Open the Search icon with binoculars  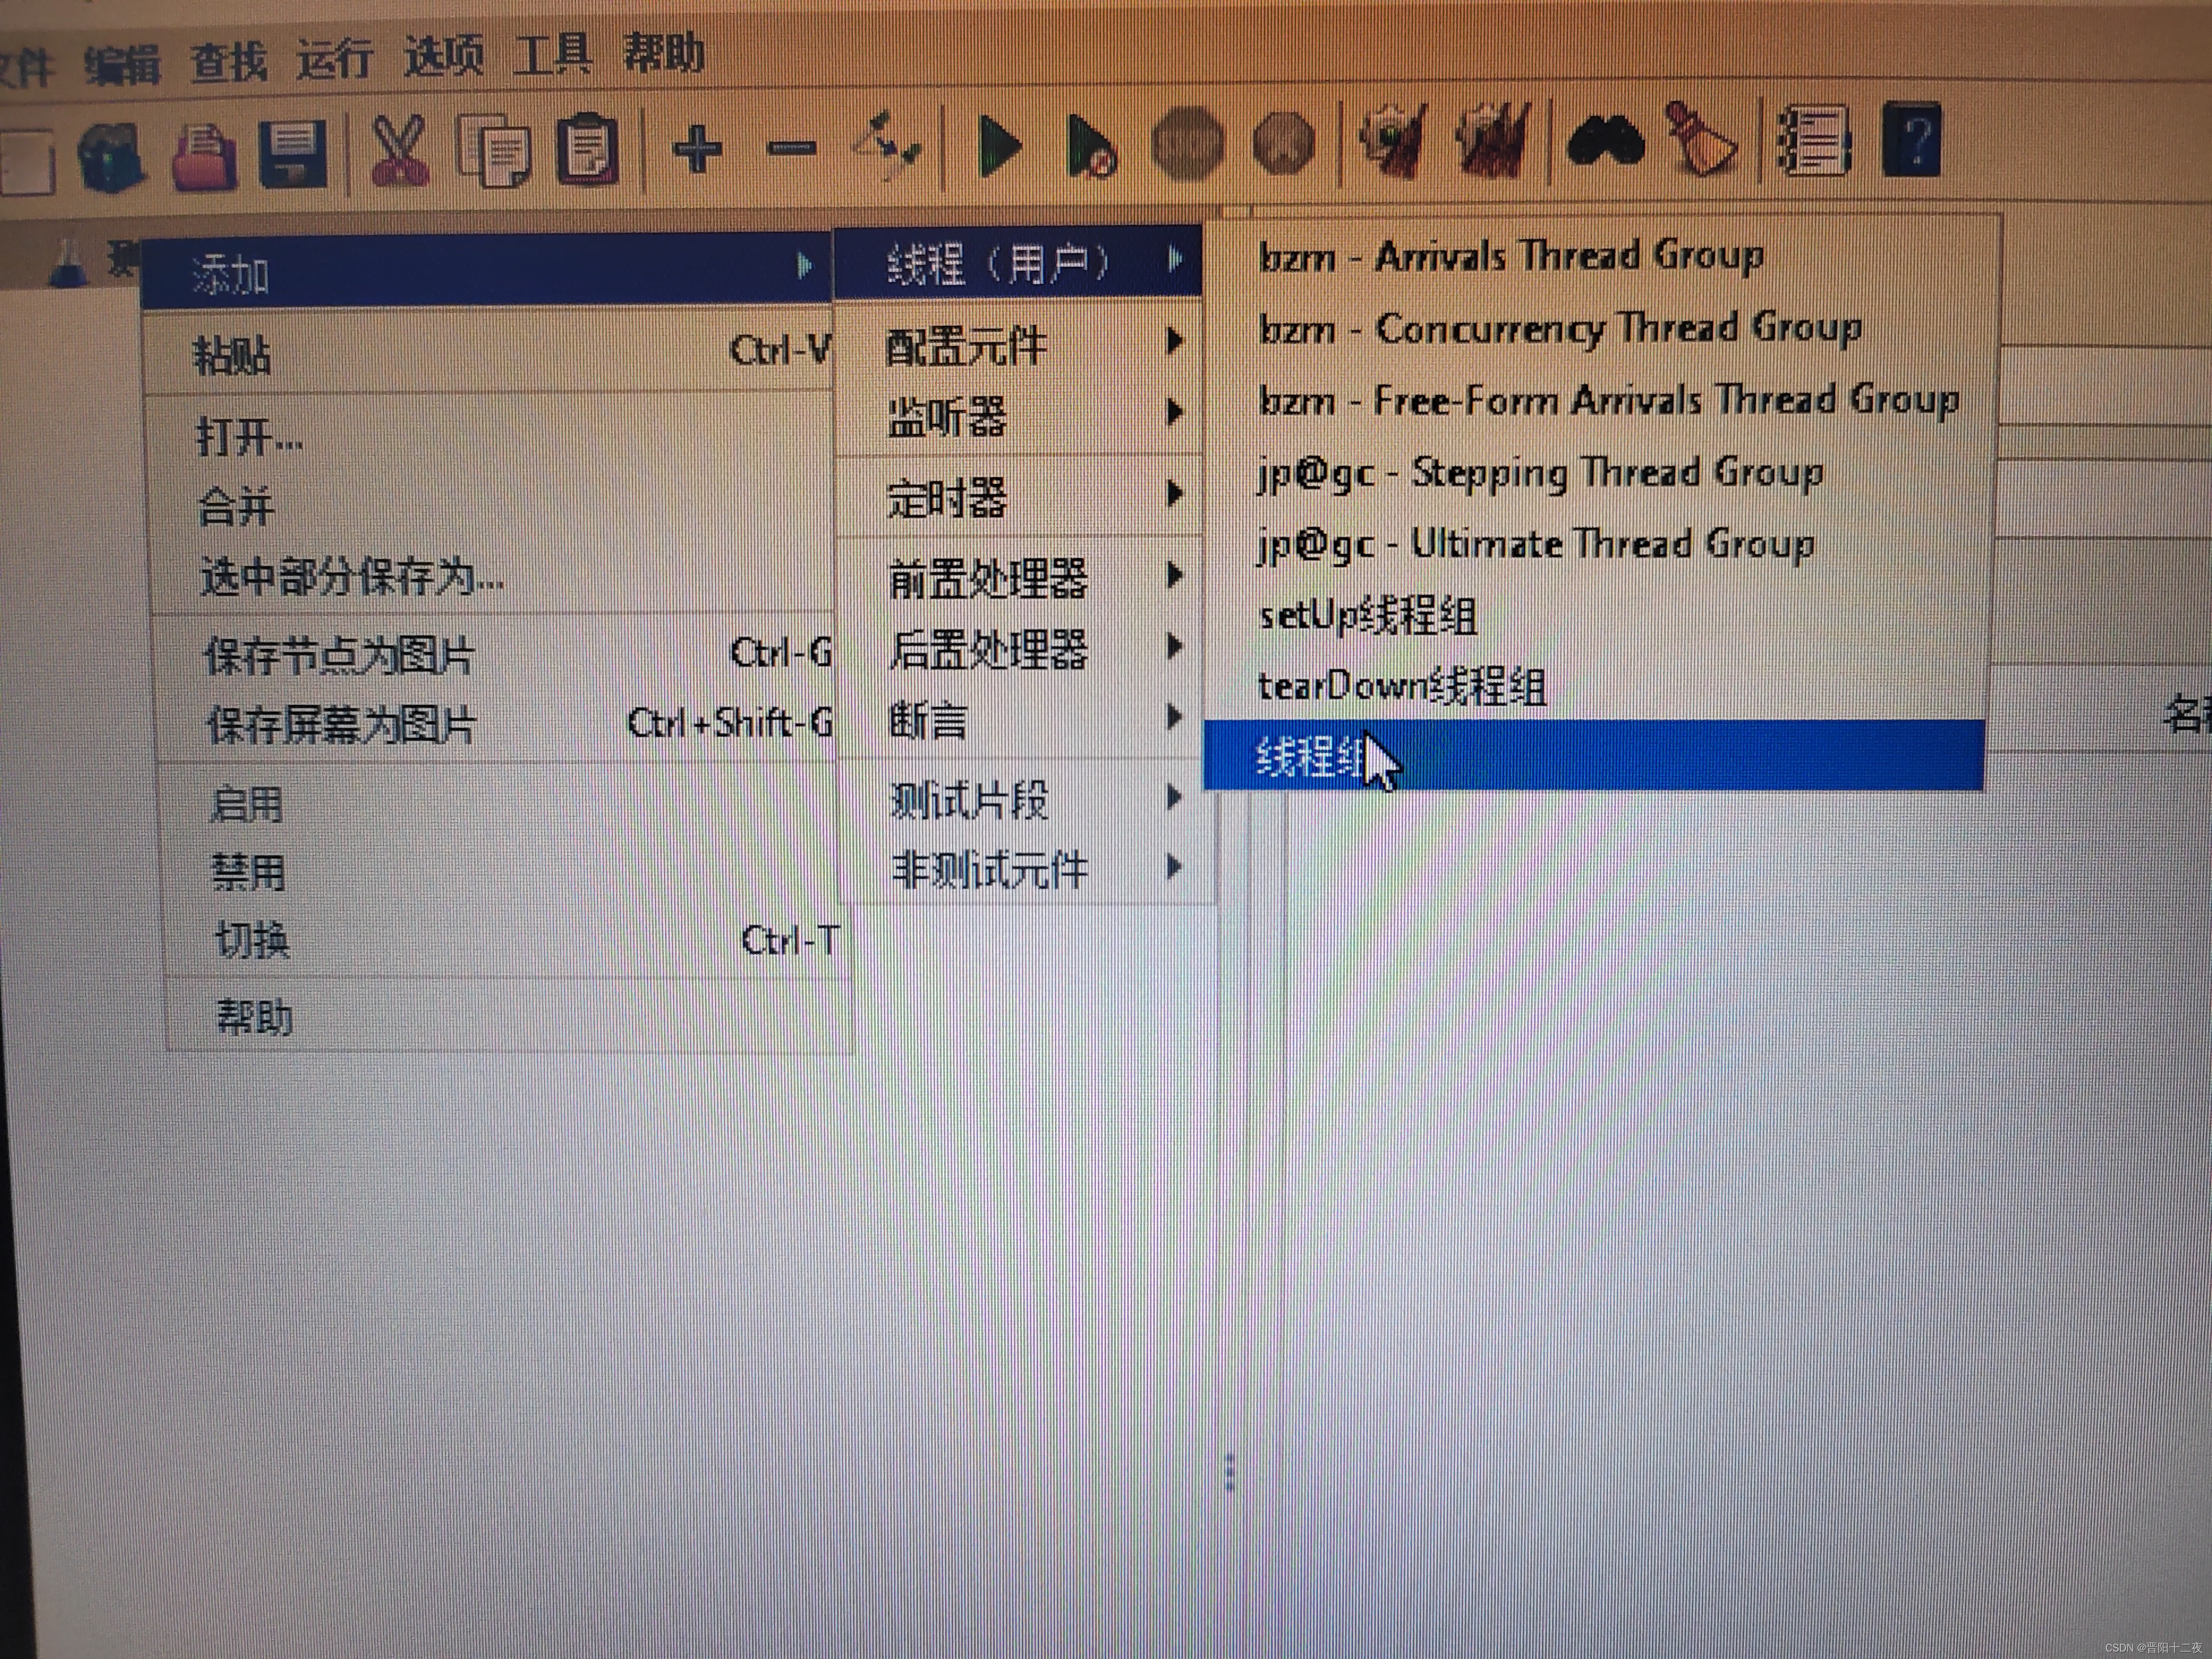tap(1608, 143)
